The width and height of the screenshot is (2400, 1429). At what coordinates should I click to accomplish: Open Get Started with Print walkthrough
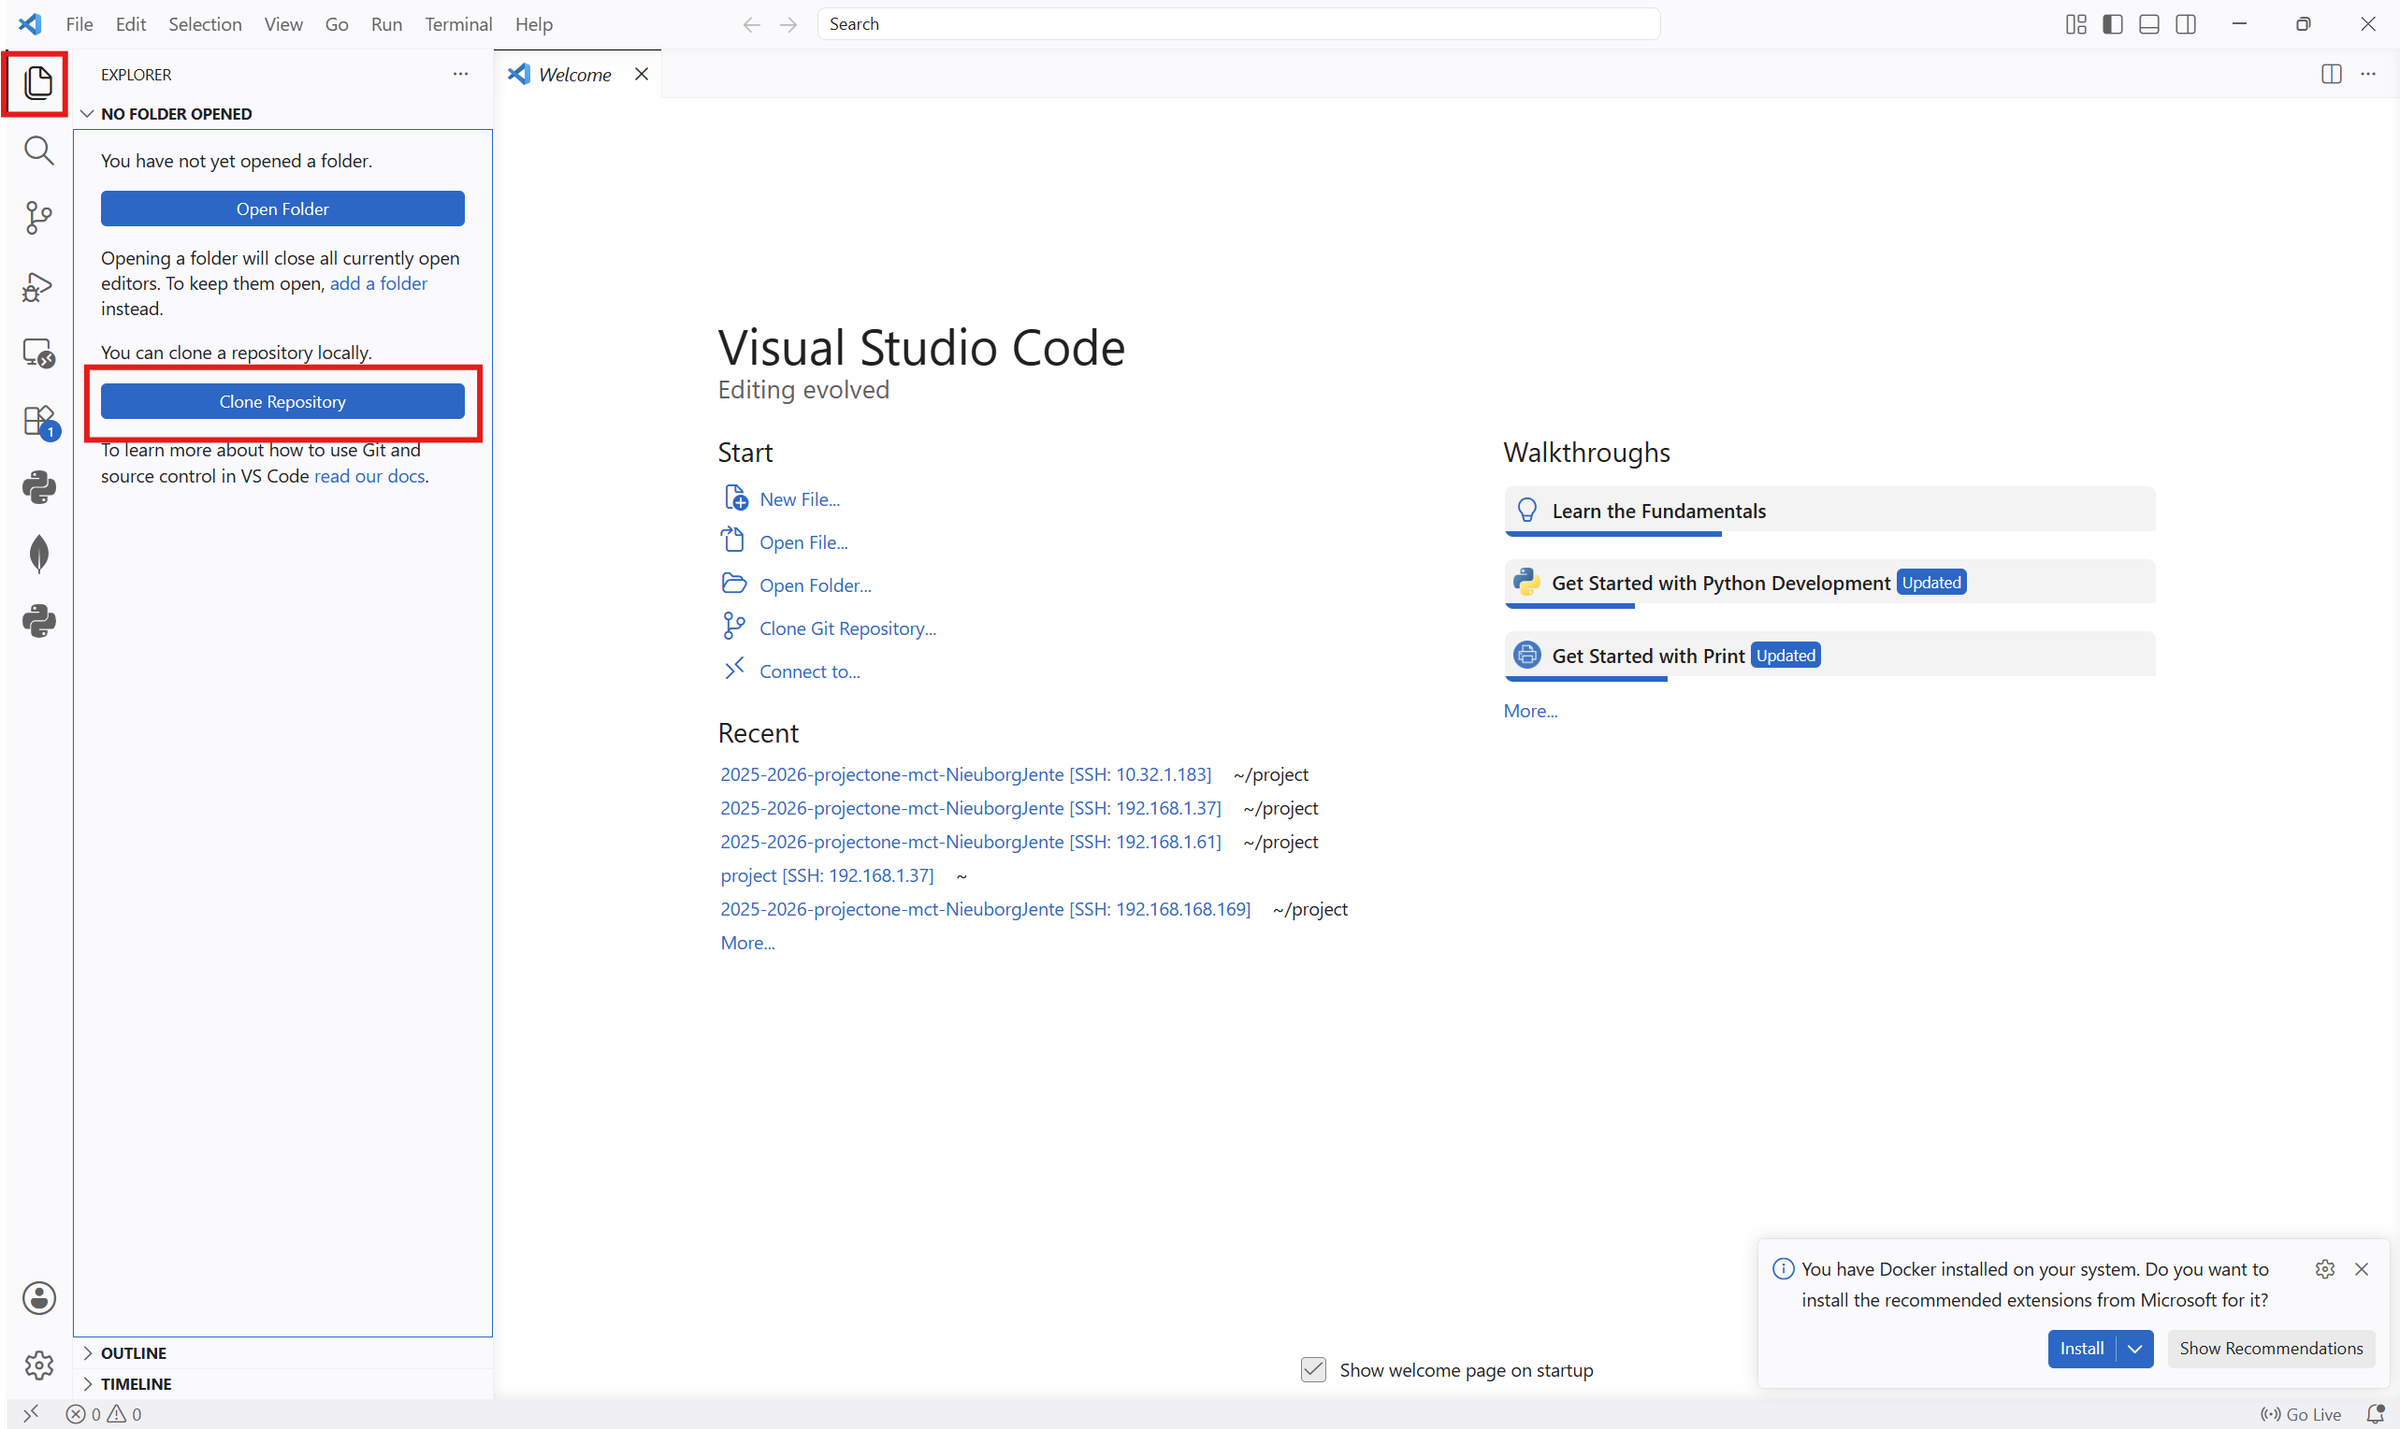[x=1829, y=656]
